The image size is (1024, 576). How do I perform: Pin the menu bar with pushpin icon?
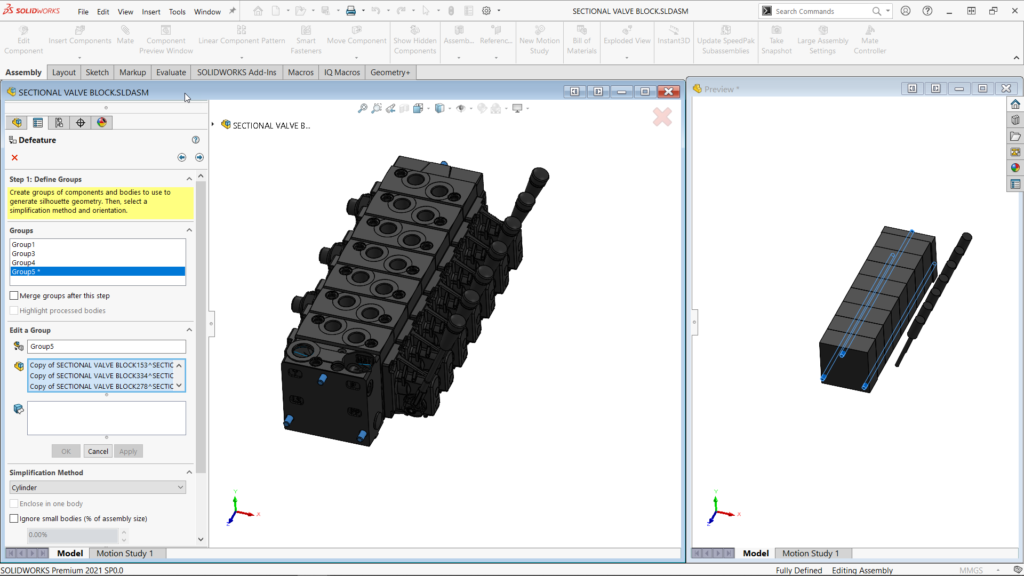click(x=232, y=11)
